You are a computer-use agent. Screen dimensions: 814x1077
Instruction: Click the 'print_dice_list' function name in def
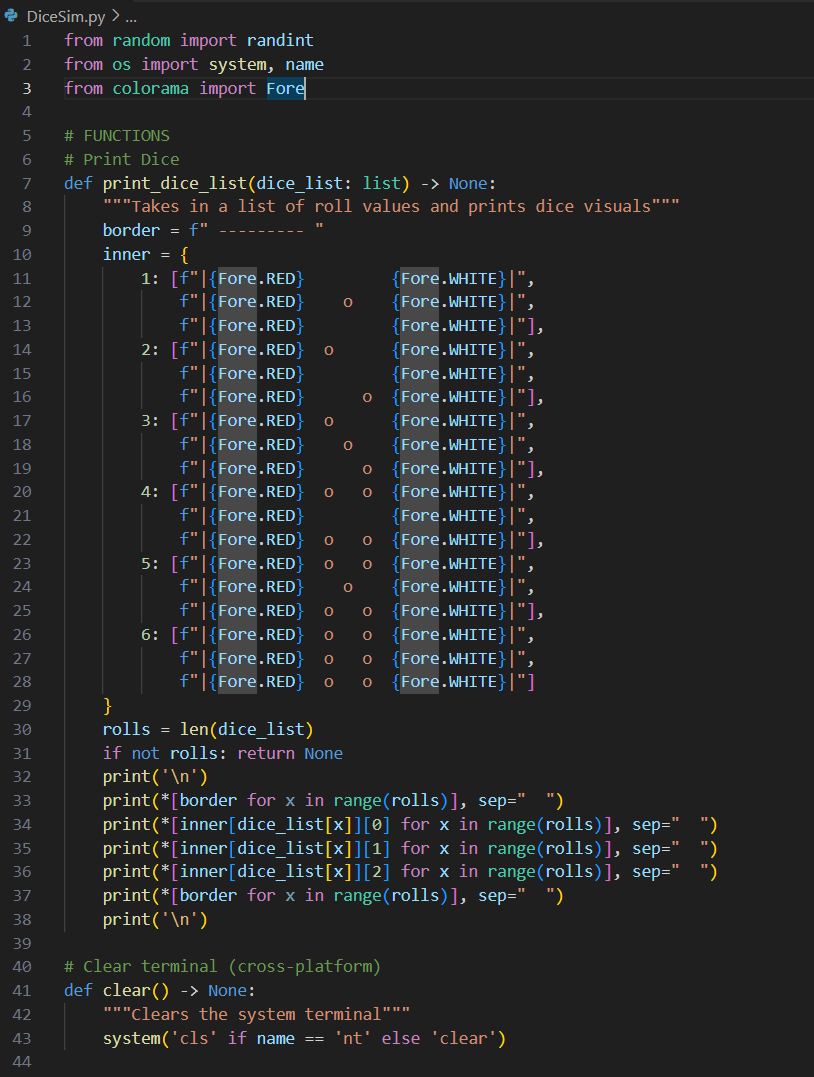pyautogui.click(x=174, y=183)
